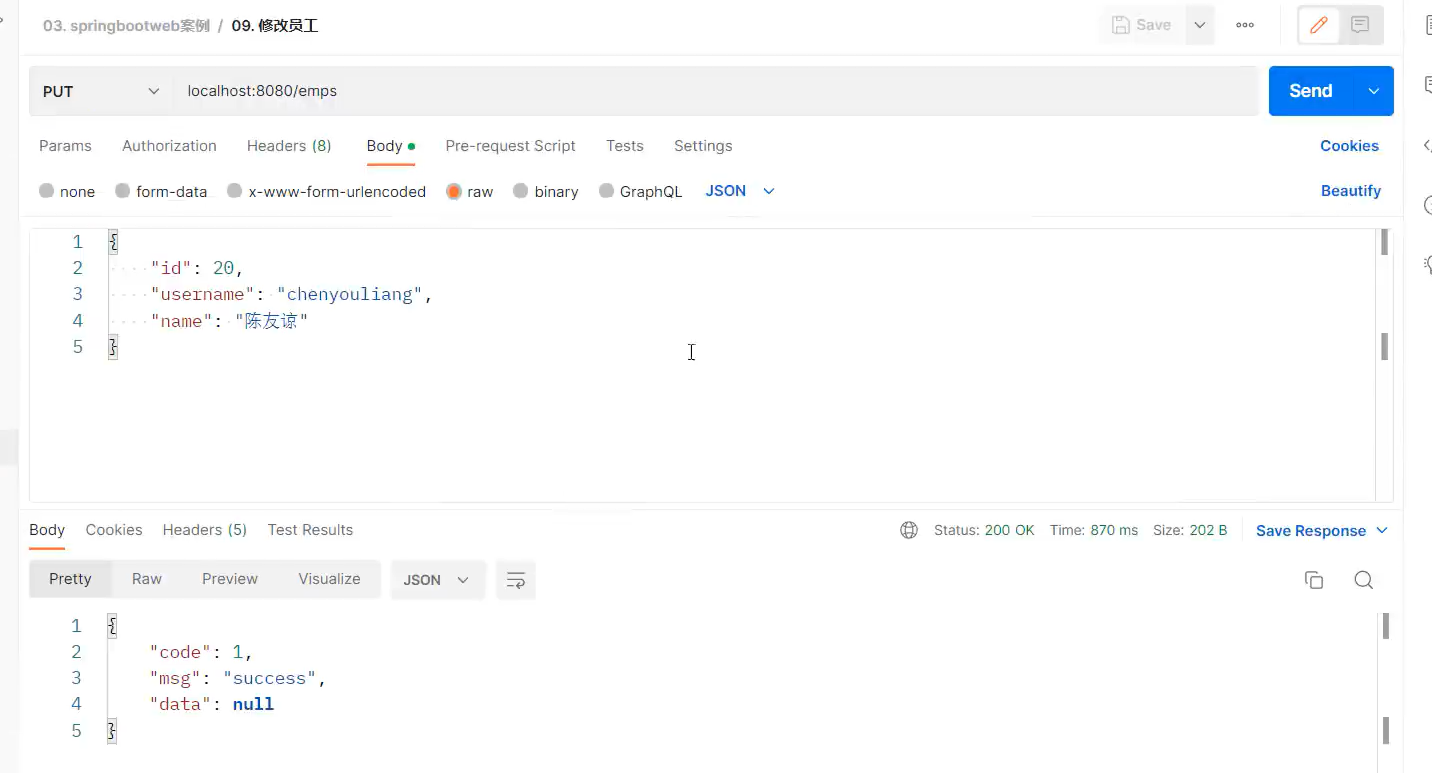Image resolution: width=1432 pixels, height=773 pixels.
Task: Click the "陈友谅" name value
Action: 272,321
